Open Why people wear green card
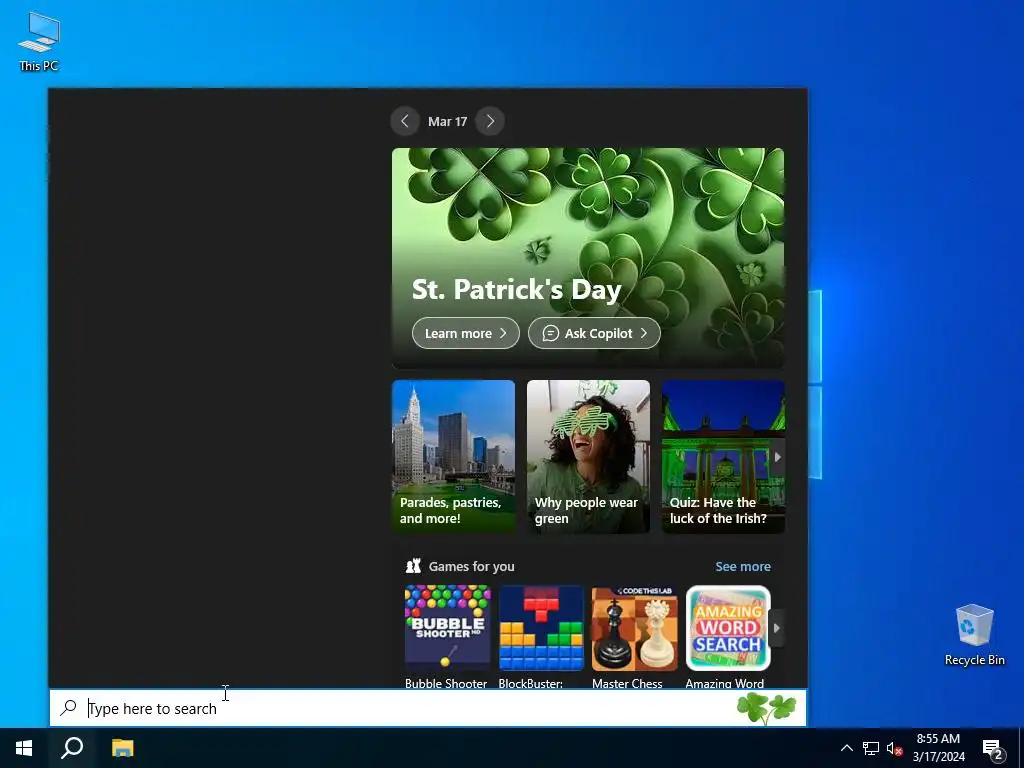 588,456
